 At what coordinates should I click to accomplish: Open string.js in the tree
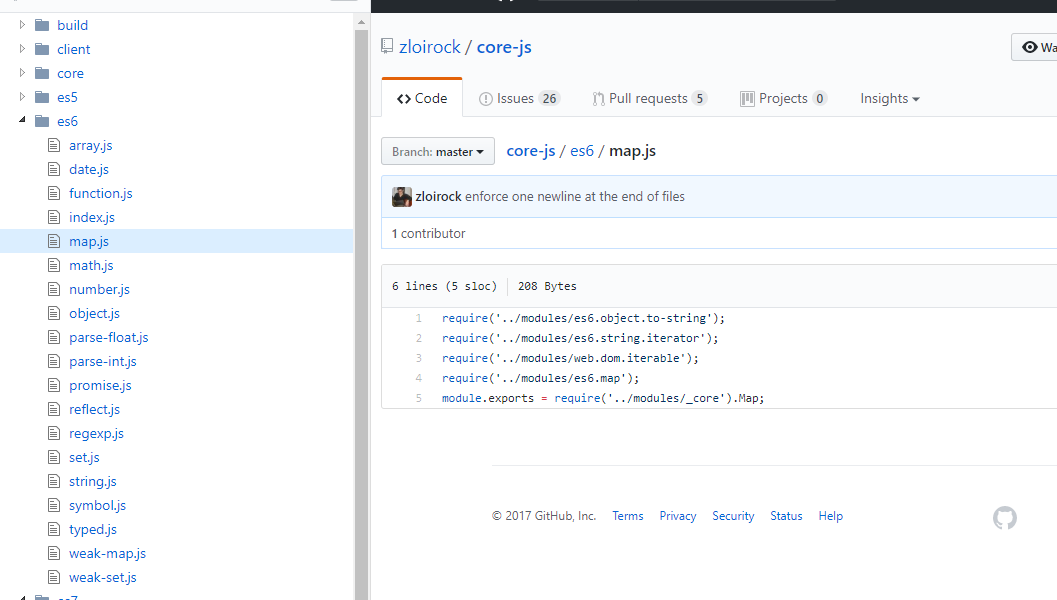click(x=92, y=481)
